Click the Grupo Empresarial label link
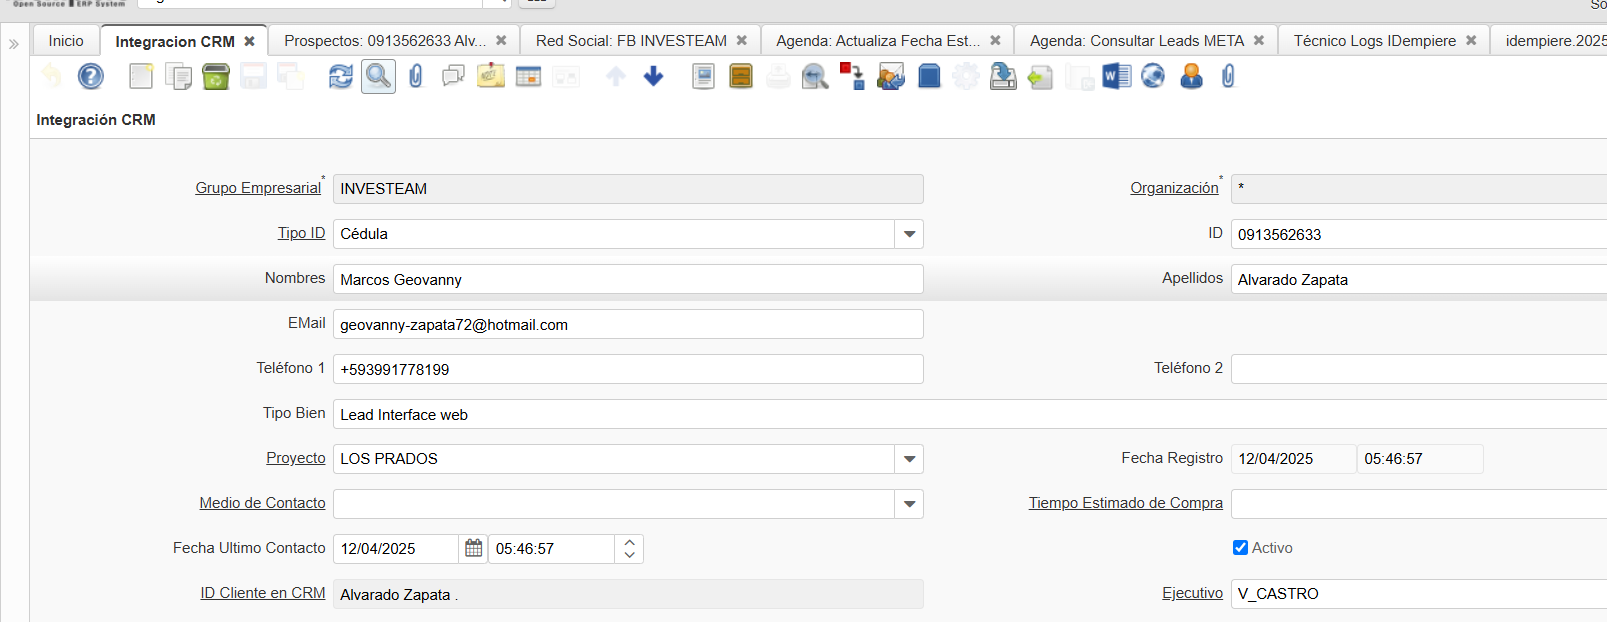1607x622 pixels. tap(258, 188)
